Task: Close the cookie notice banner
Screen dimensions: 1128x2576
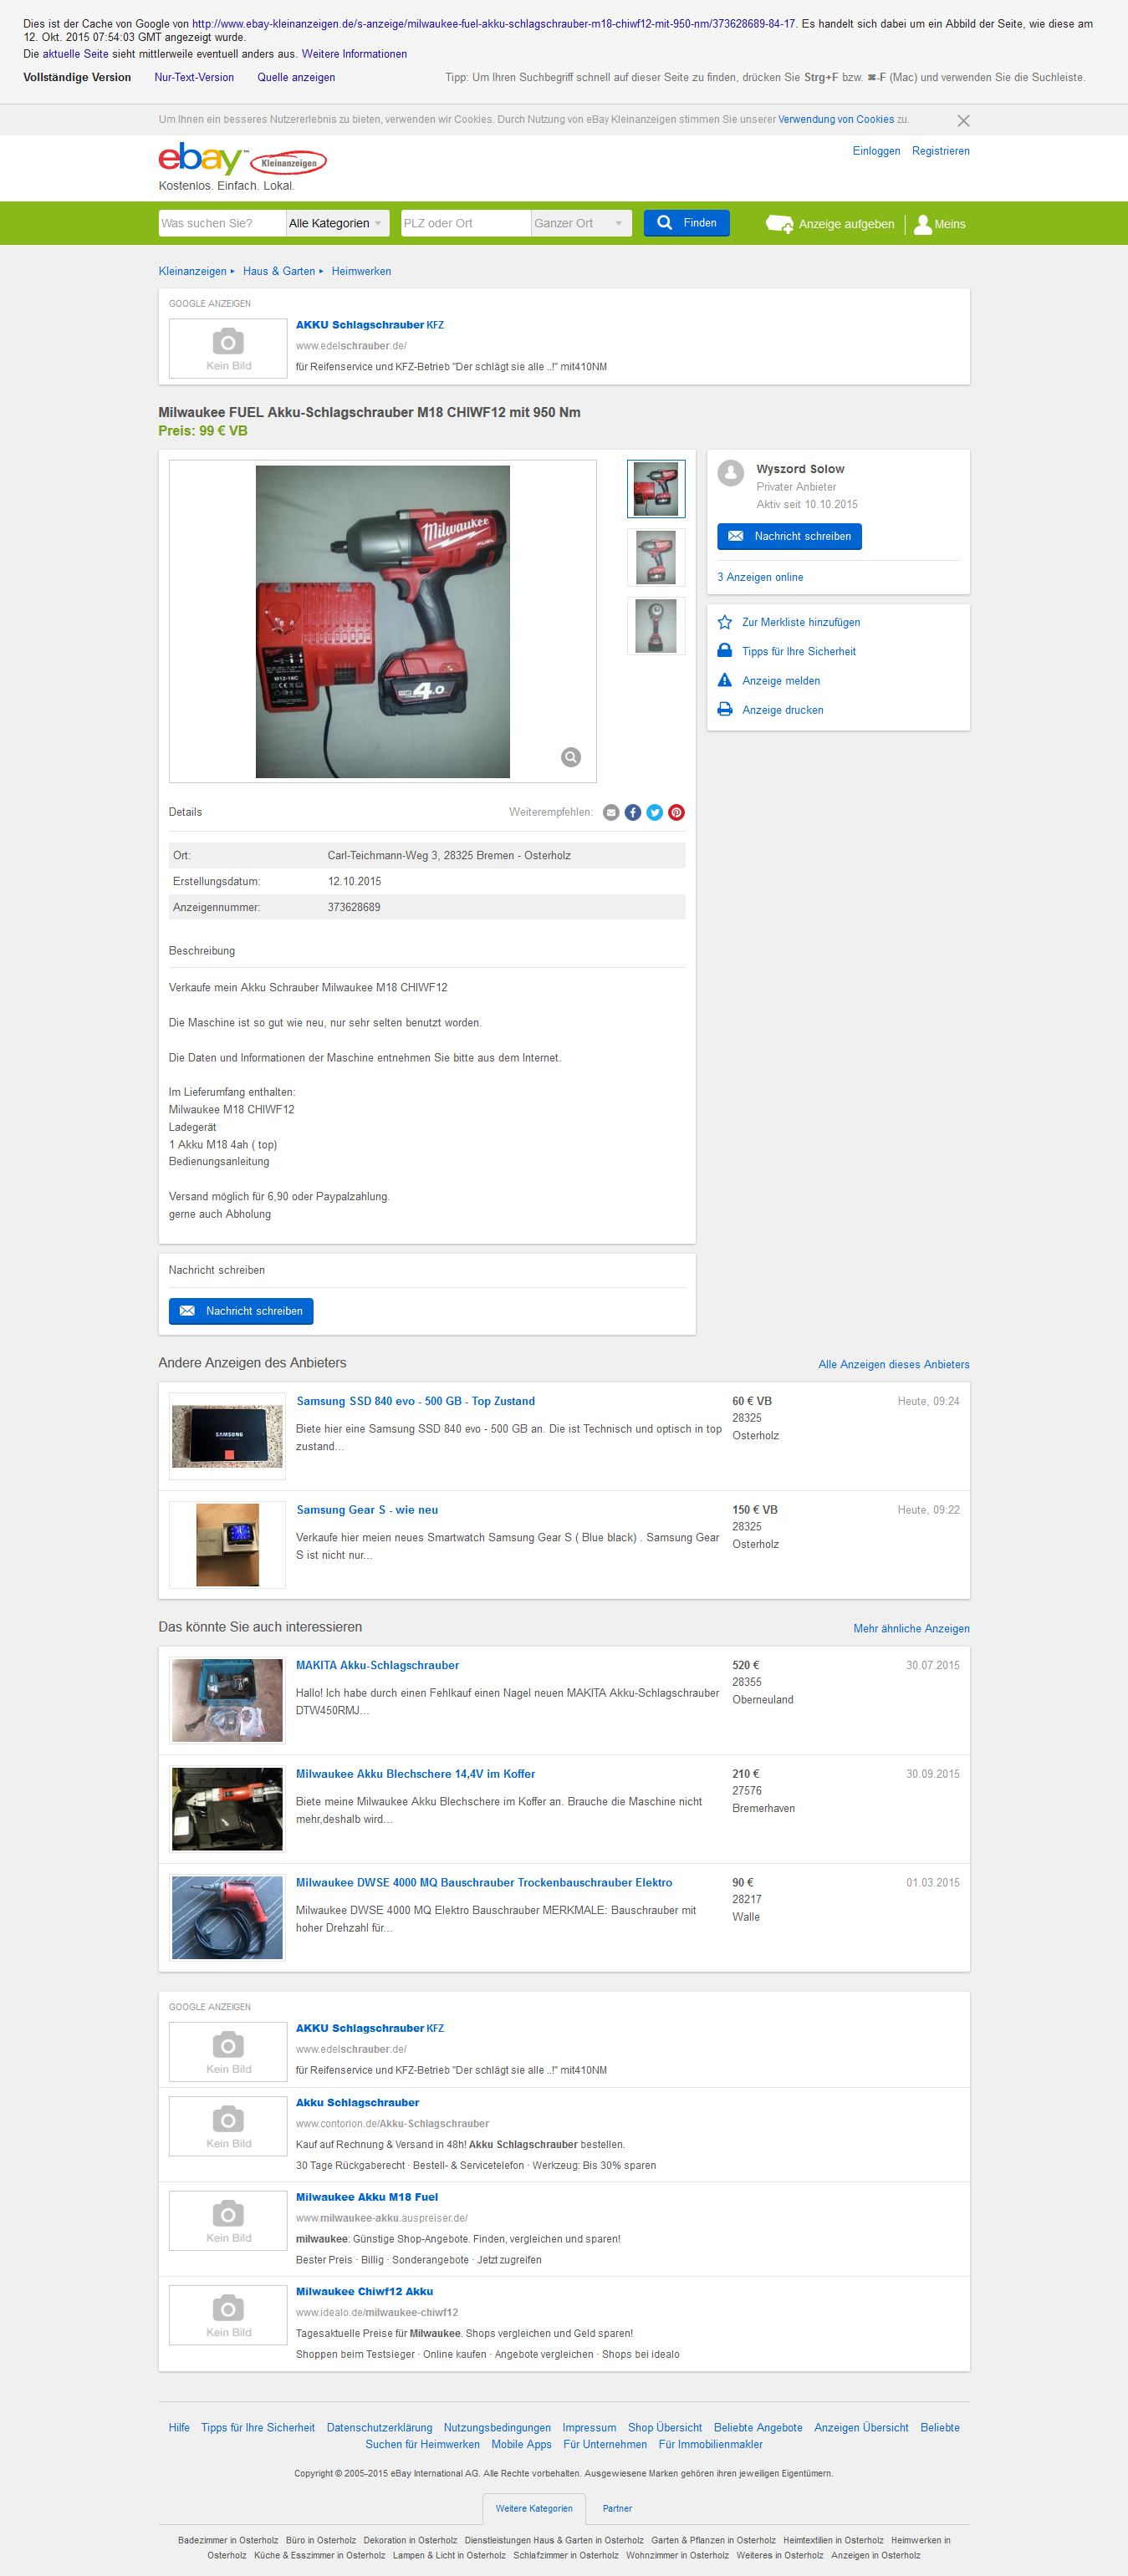Action: (963, 120)
